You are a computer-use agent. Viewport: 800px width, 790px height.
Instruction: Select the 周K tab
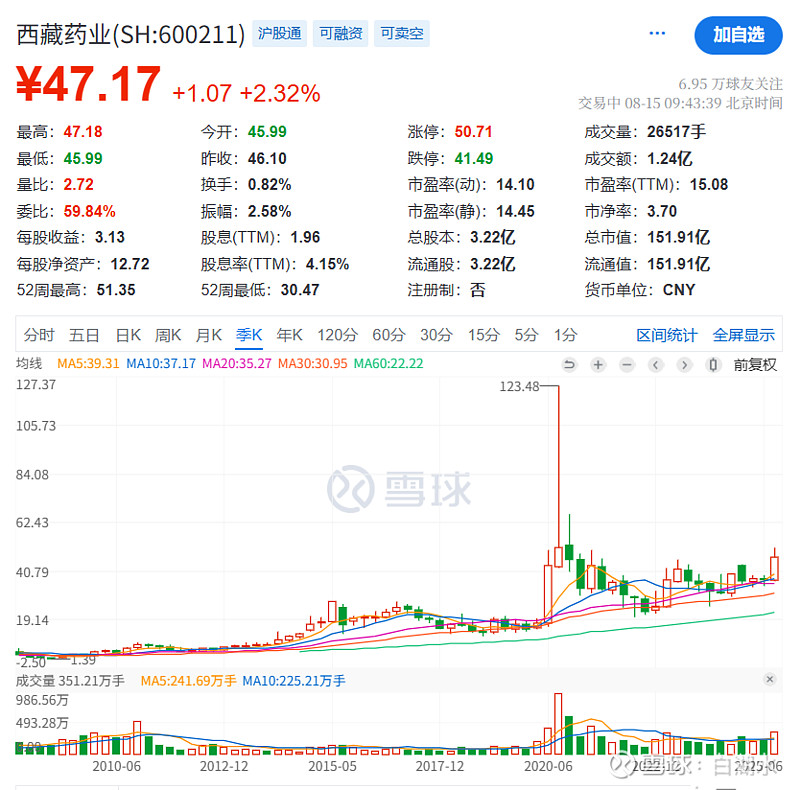(168, 335)
